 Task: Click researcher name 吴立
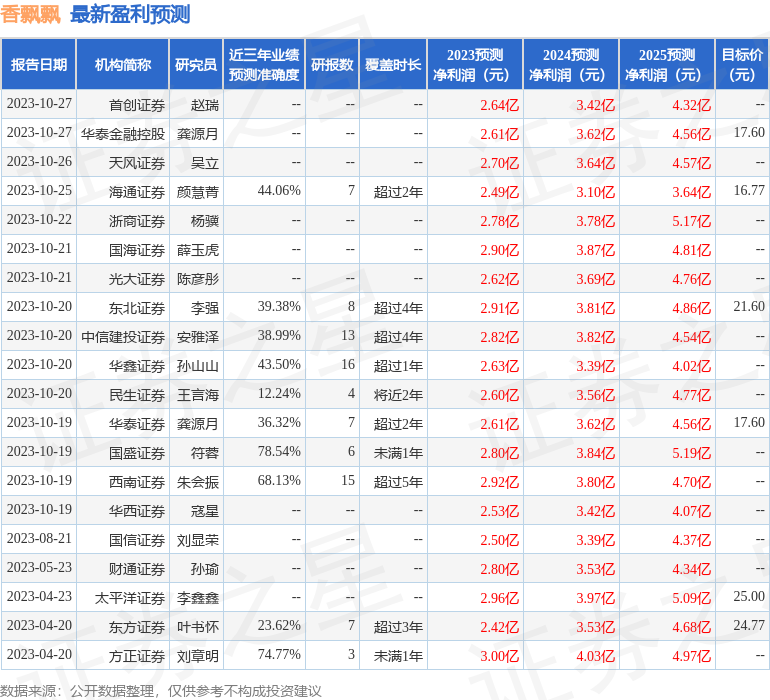point(205,163)
